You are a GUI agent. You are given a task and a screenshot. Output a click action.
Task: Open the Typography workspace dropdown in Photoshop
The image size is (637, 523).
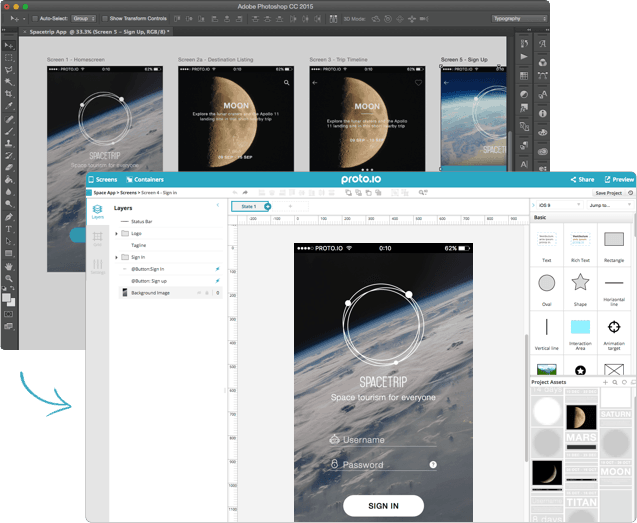pos(519,19)
